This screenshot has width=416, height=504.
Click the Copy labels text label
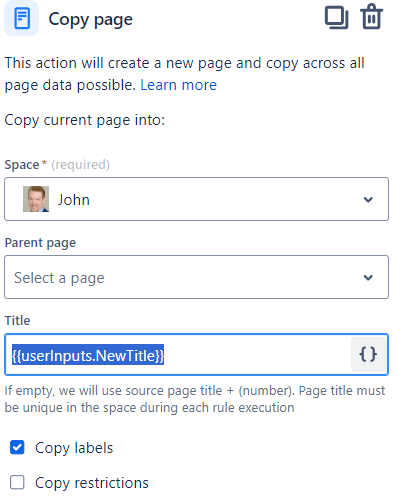(74, 448)
